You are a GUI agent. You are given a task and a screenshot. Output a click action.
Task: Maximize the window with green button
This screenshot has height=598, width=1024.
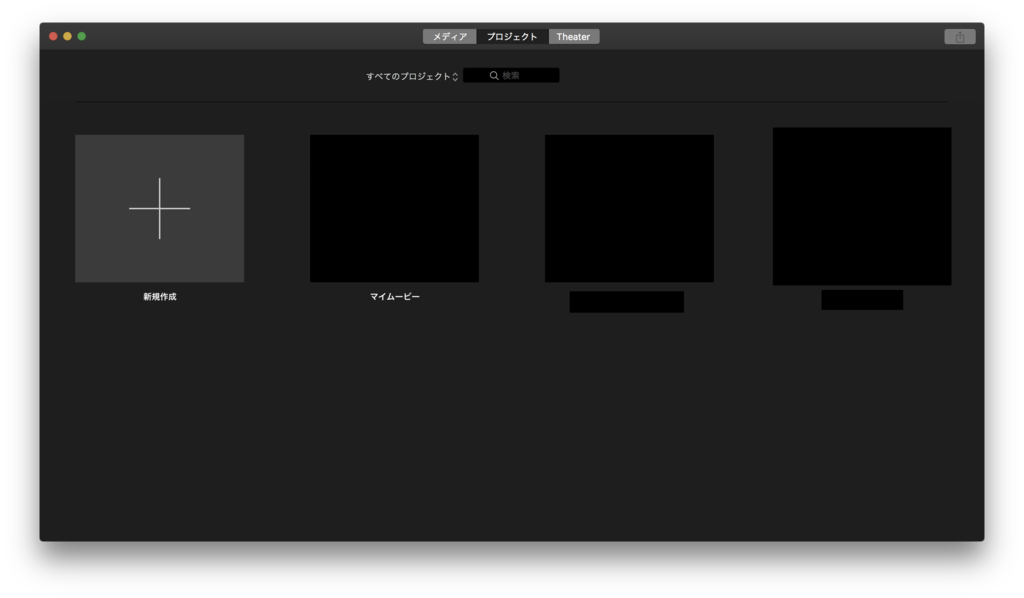tap(82, 37)
